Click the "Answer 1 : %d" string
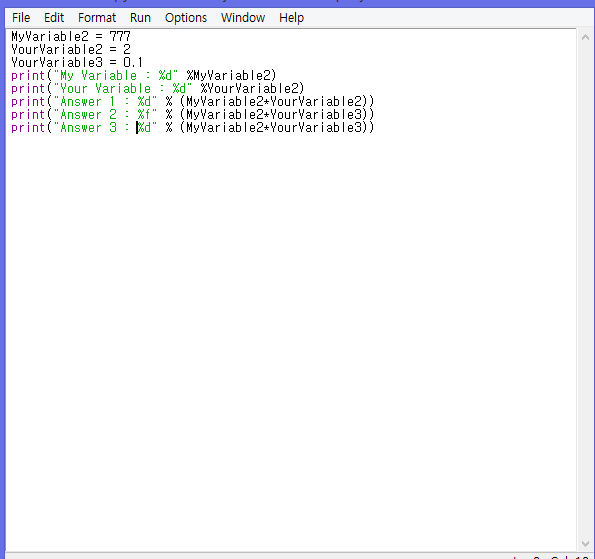 pyautogui.click(x=105, y=101)
